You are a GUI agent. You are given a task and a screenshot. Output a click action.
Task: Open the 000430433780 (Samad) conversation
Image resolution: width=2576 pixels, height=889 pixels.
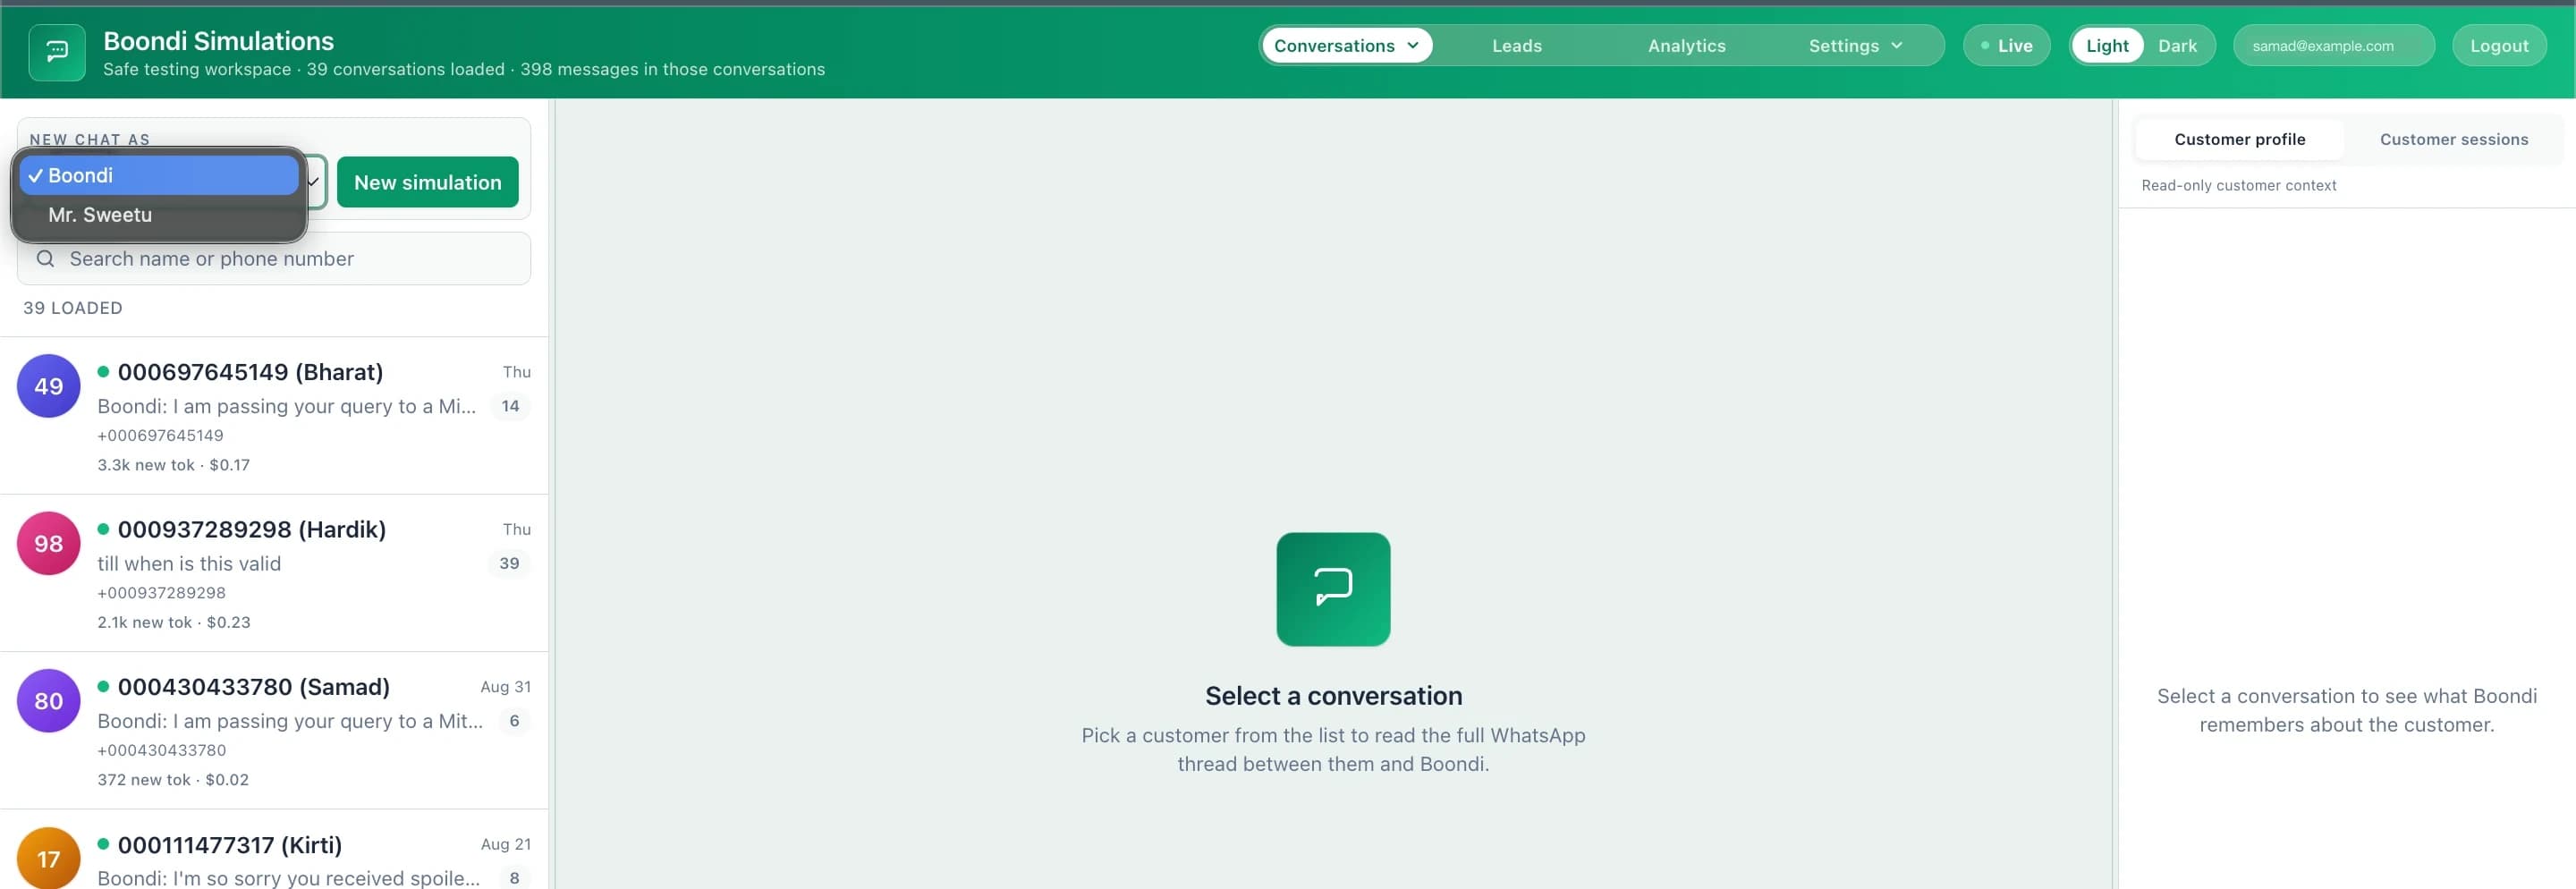[274, 731]
